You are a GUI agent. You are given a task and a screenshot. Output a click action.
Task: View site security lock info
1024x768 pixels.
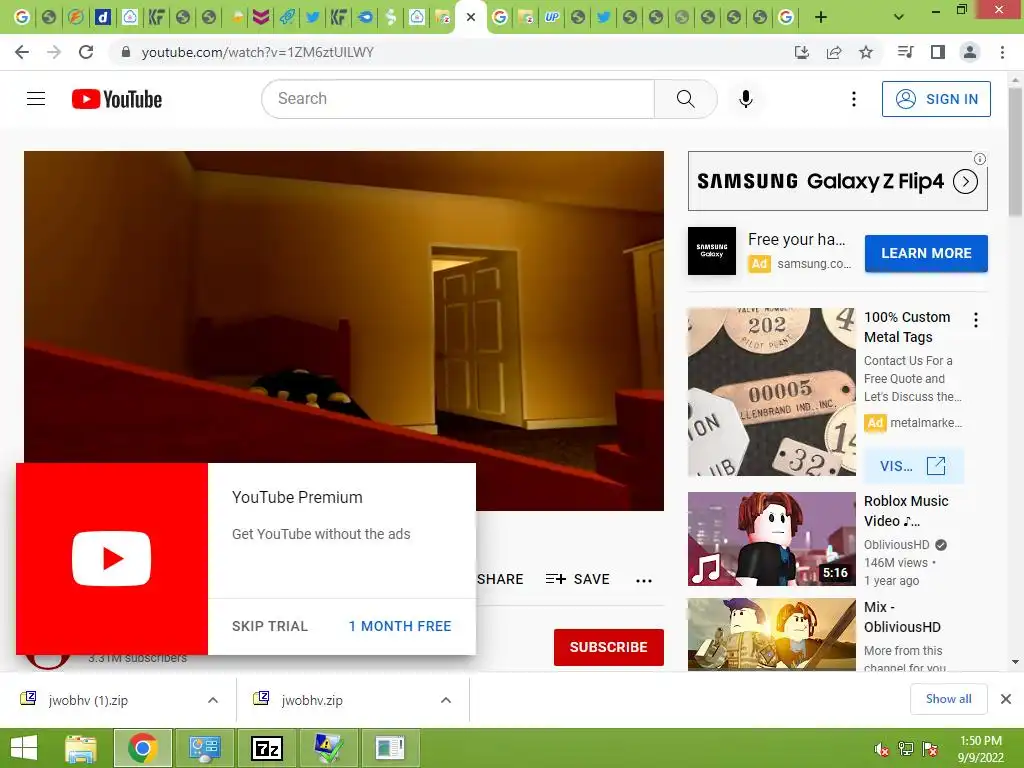[125, 52]
